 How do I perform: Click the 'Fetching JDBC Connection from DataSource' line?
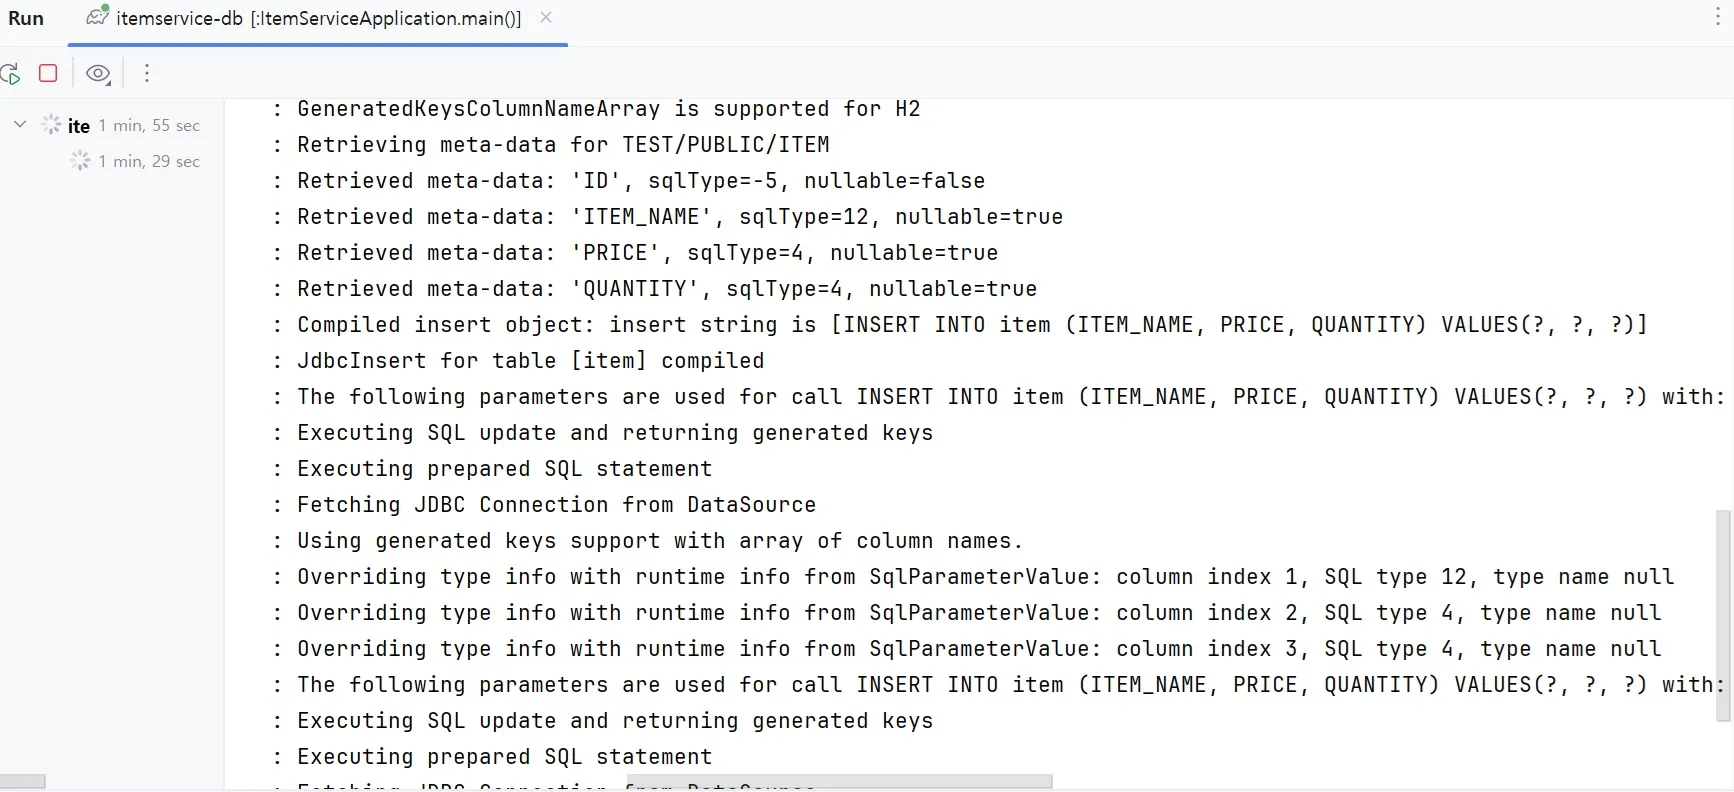(x=556, y=504)
